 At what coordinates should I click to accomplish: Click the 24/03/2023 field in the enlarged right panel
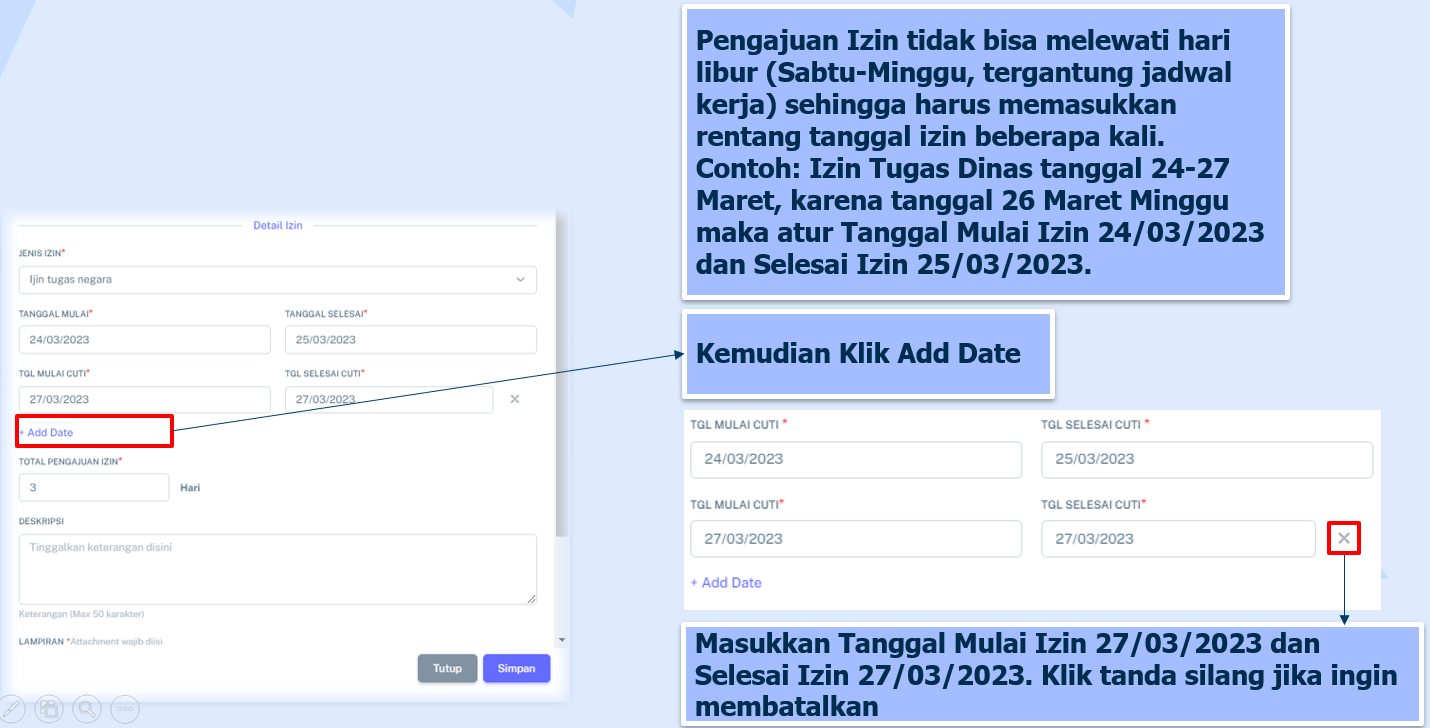click(855, 459)
